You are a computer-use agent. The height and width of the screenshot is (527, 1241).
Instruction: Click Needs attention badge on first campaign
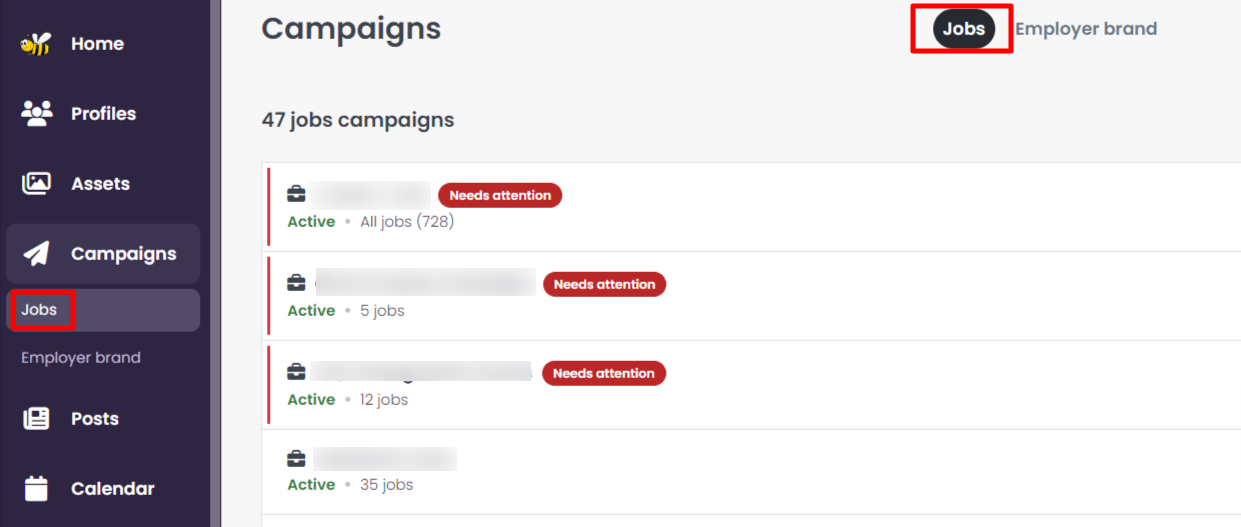[x=500, y=195]
